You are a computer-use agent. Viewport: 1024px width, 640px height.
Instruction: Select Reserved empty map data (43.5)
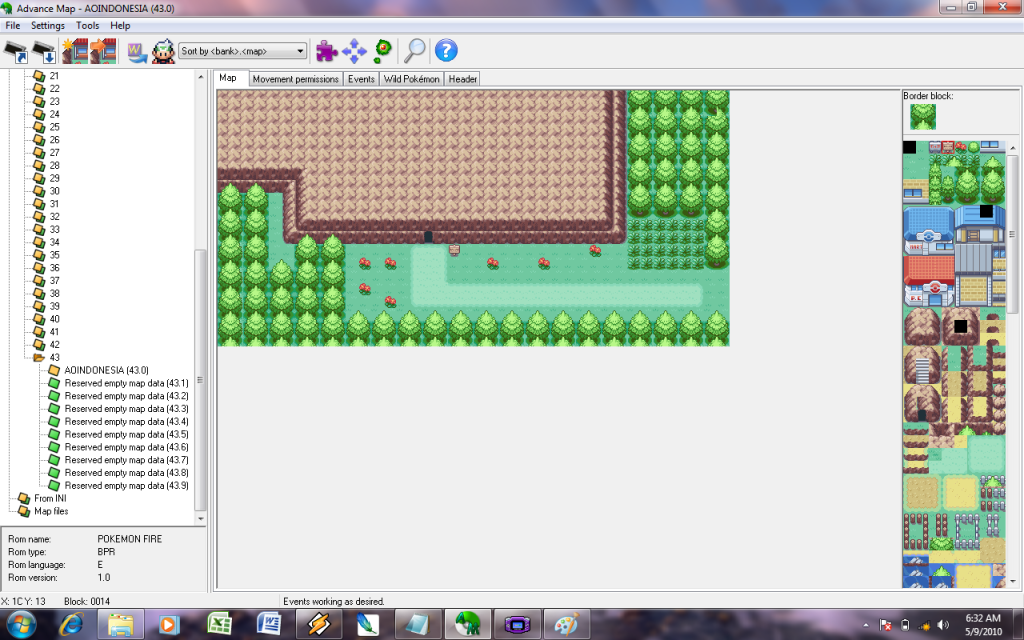[x=127, y=434]
